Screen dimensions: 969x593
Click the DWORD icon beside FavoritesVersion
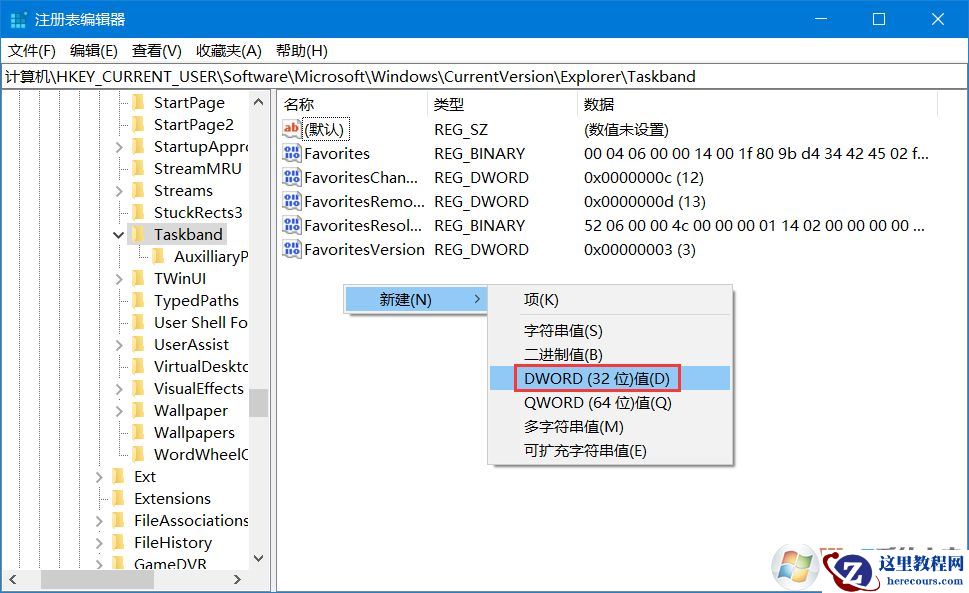click(x=290, y=249)
